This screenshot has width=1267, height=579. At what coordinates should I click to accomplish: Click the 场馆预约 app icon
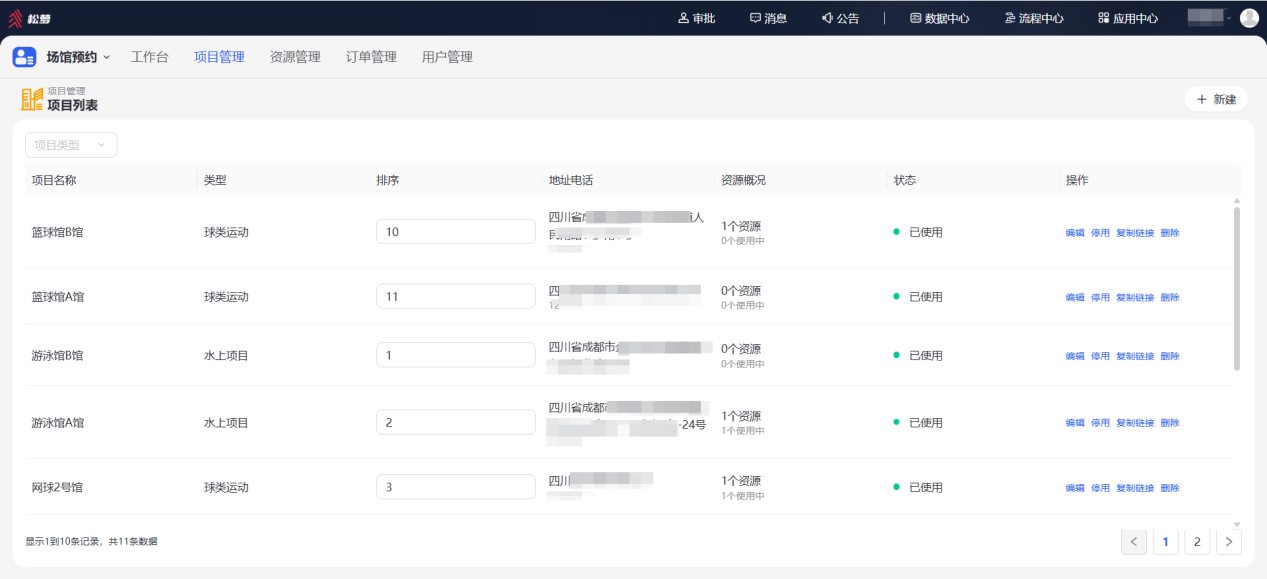24,57
